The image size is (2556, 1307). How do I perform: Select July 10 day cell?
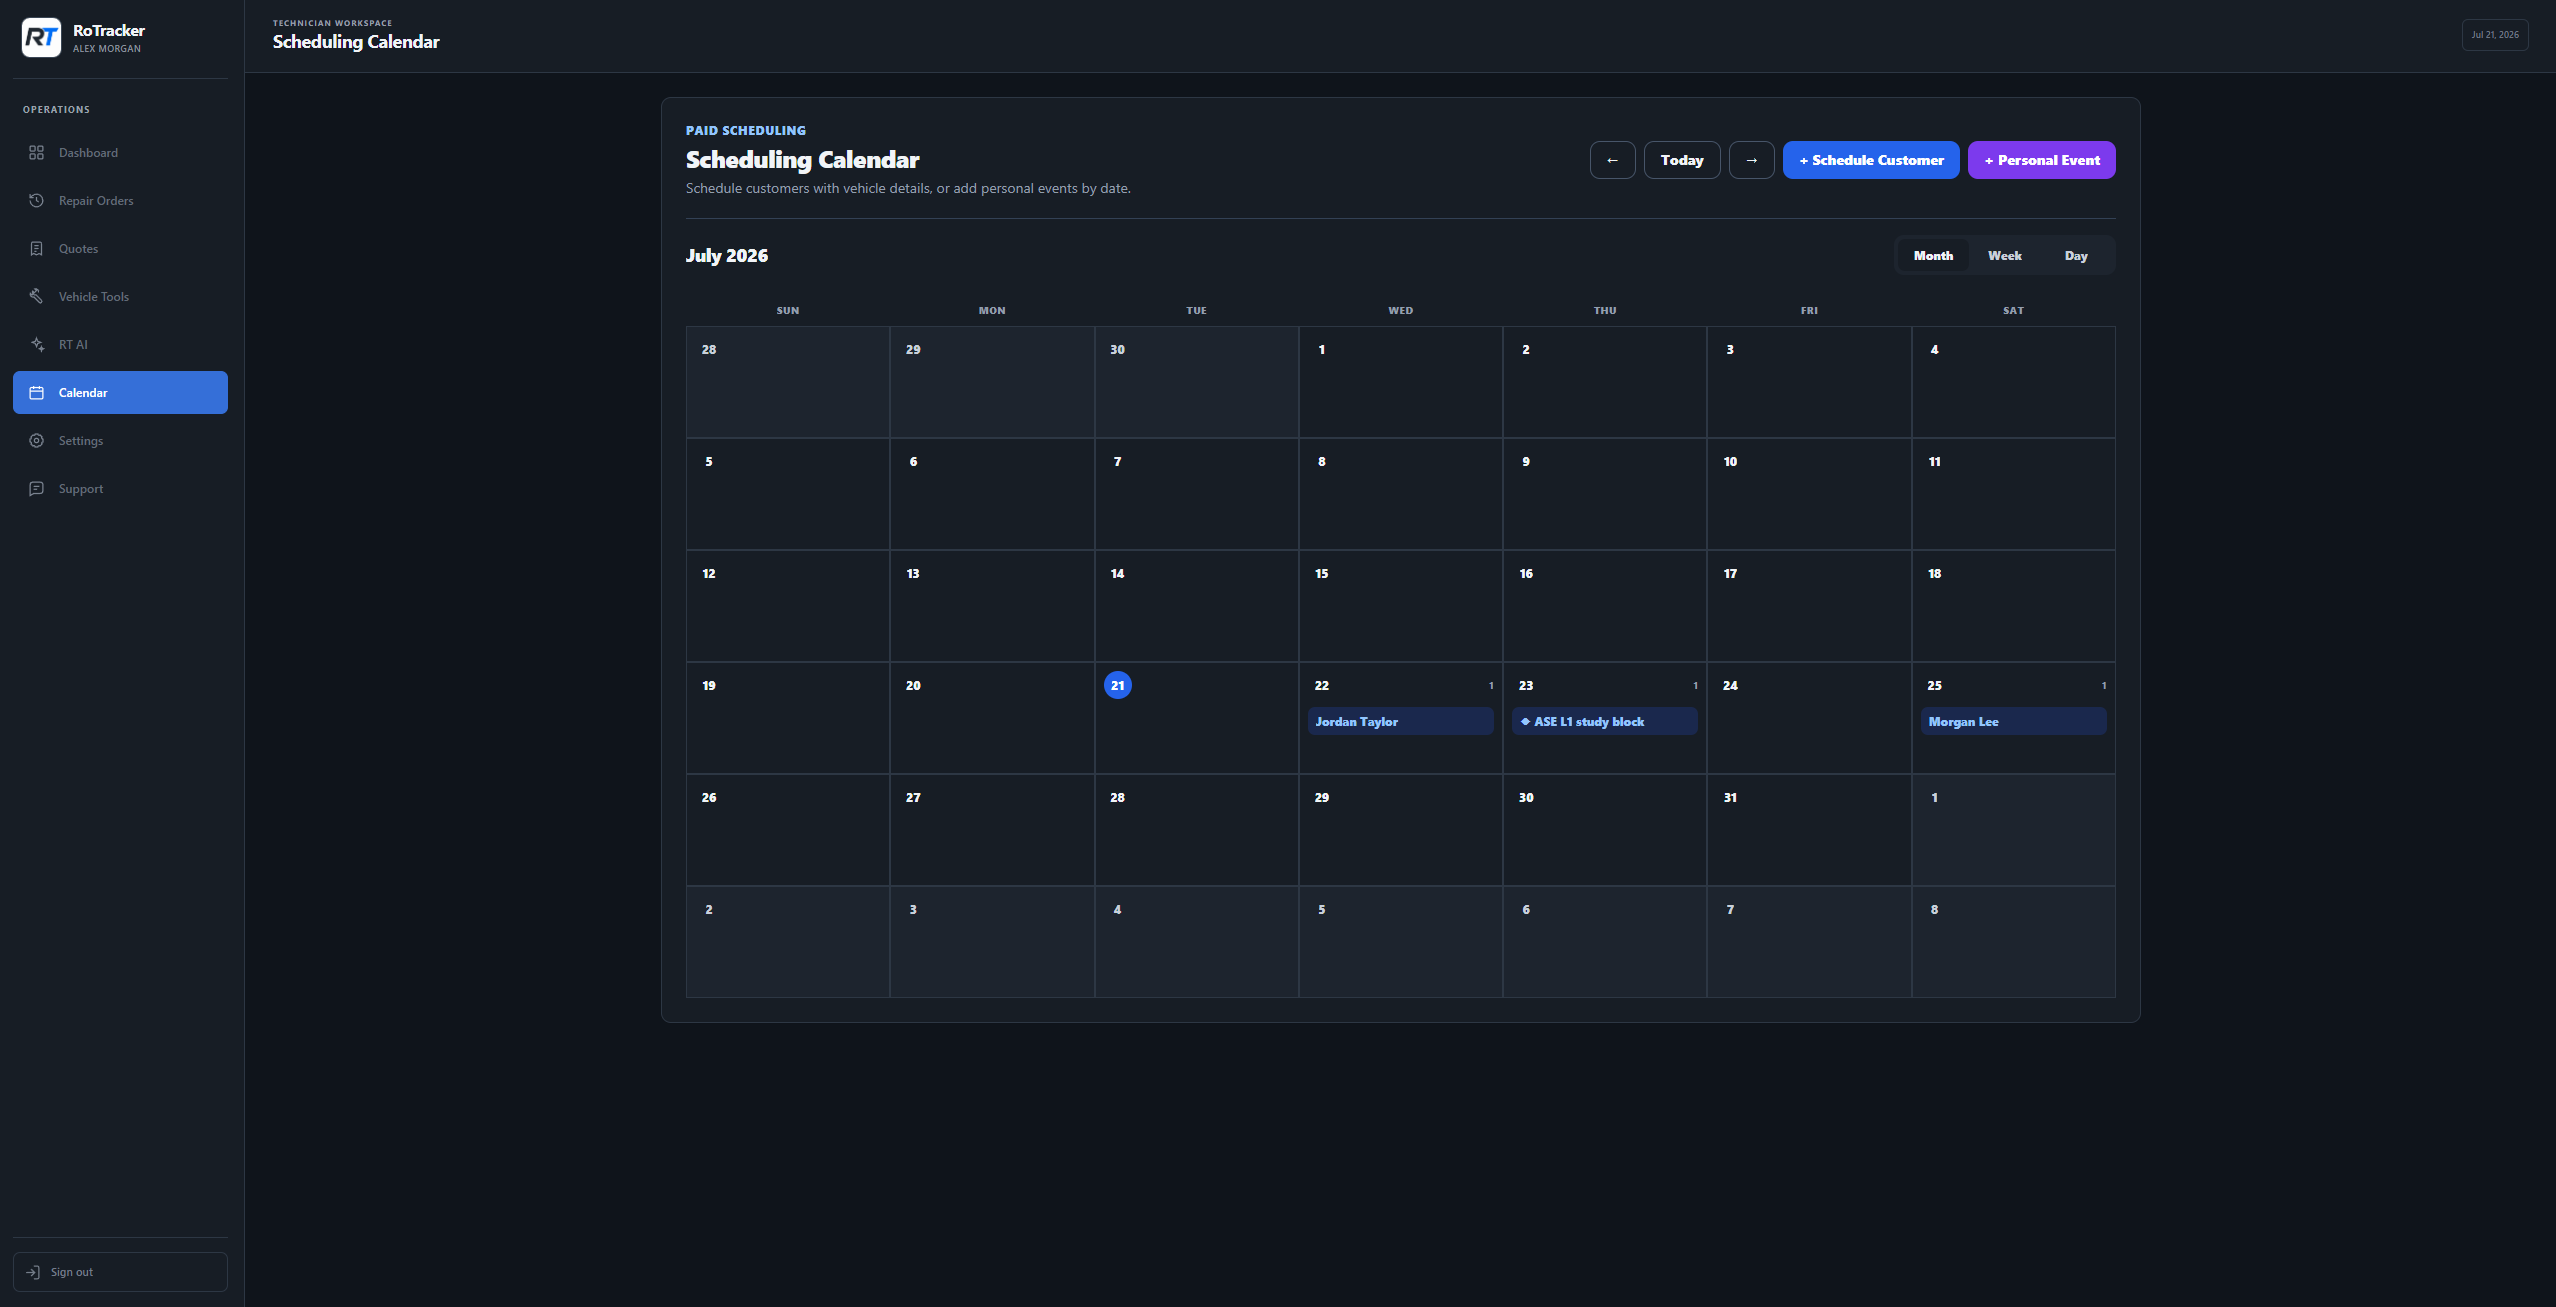[1809, 494]
